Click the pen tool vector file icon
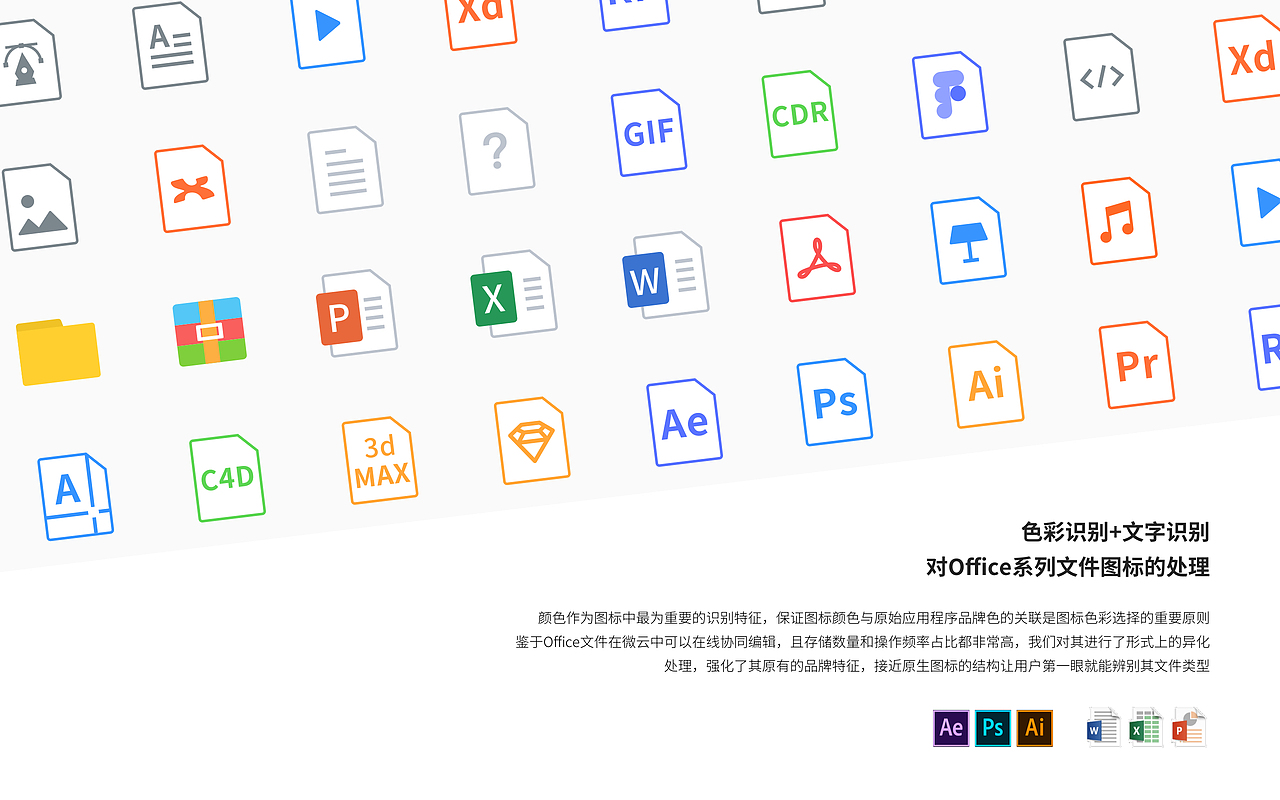This screenshot has width=1280, height=800. (27, 62)
